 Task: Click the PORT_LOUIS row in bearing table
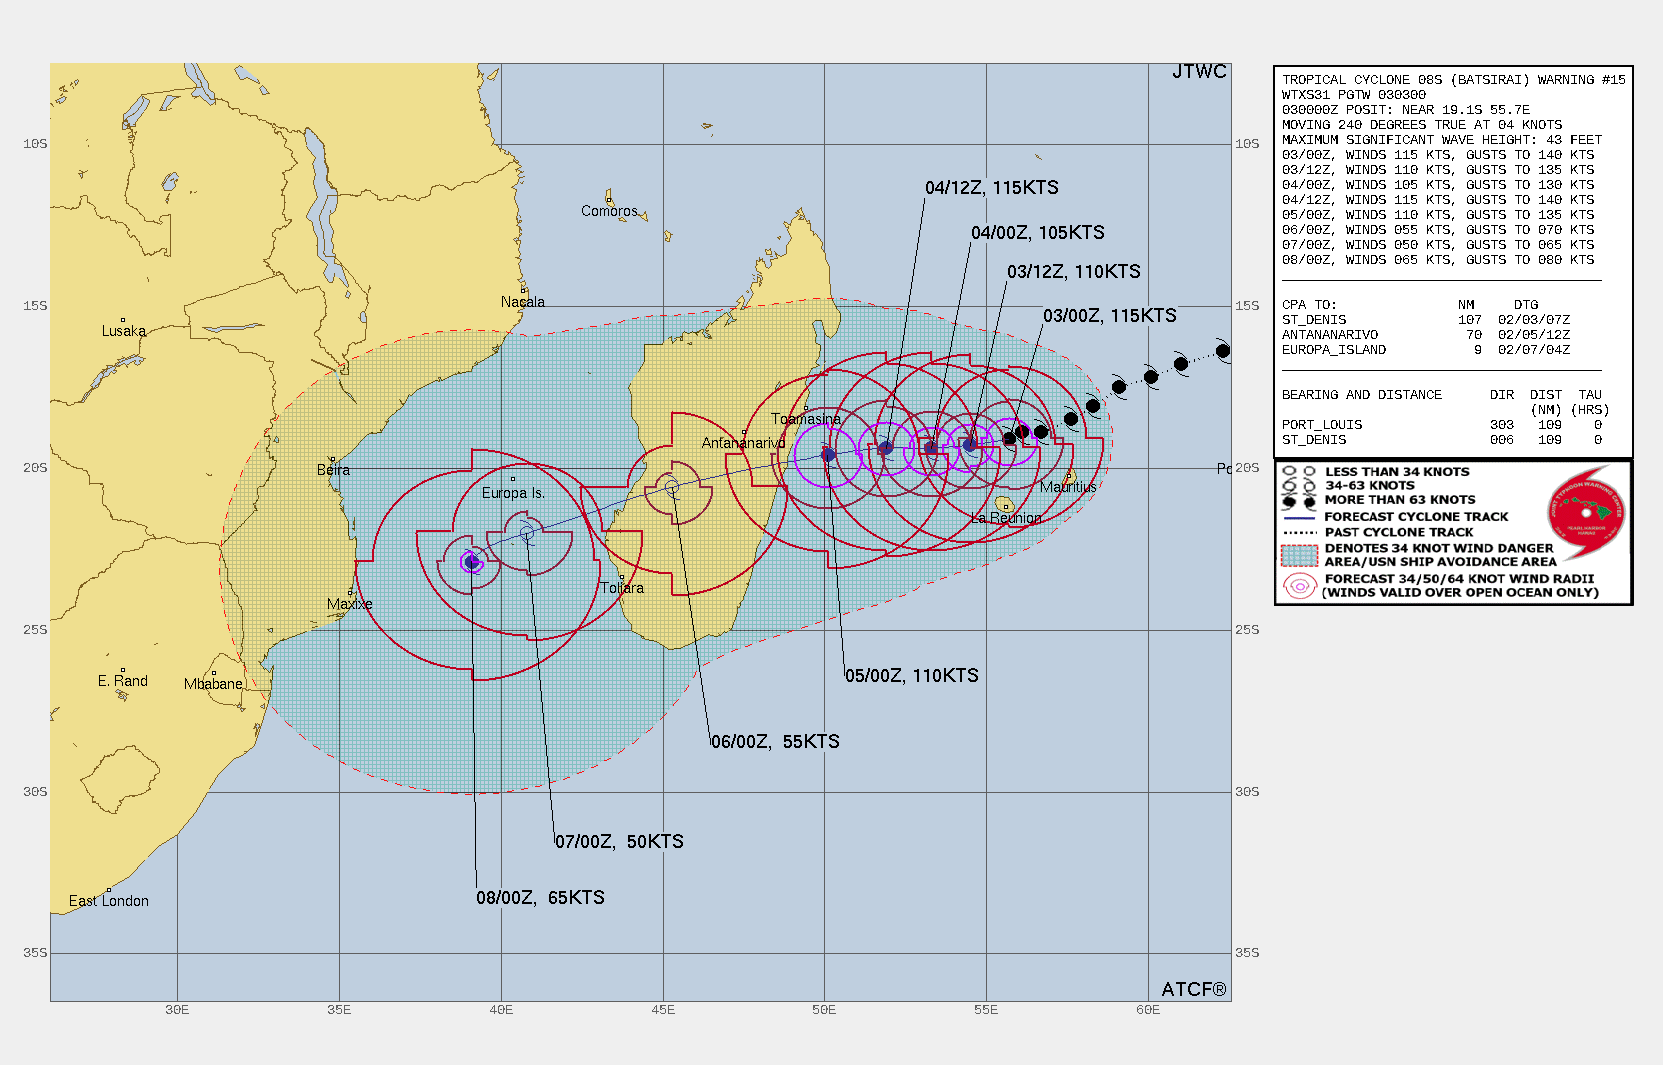point(1442,425)
